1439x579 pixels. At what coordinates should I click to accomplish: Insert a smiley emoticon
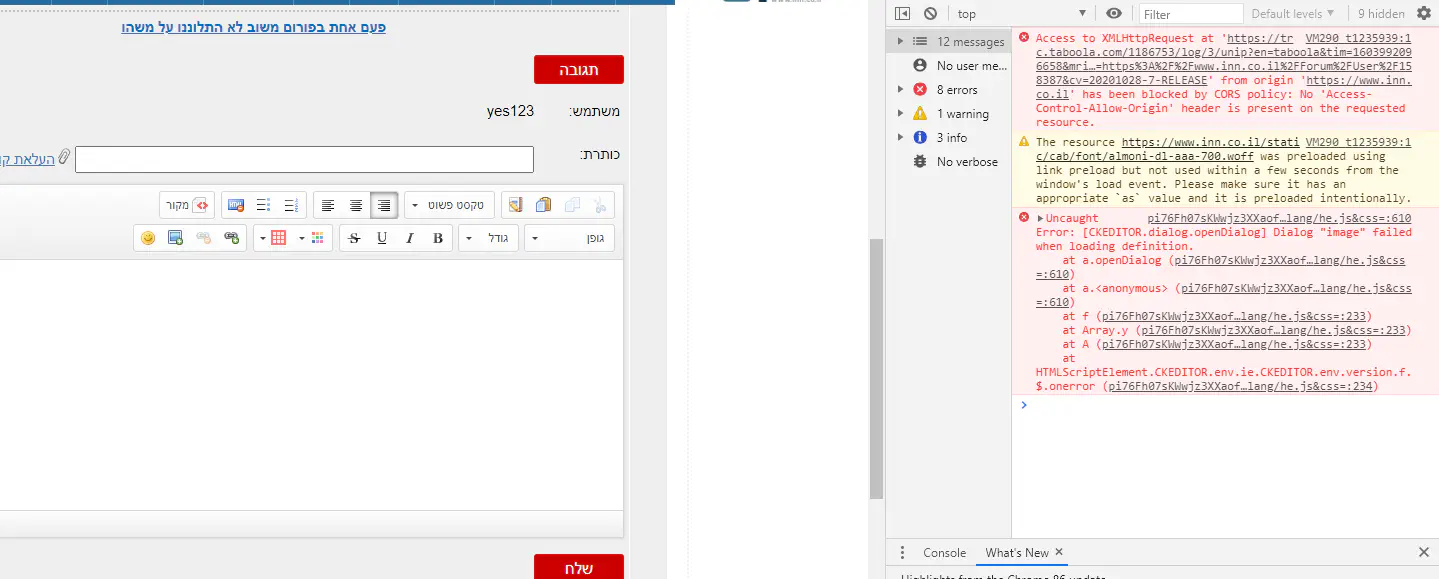click(x=148, y=238)
